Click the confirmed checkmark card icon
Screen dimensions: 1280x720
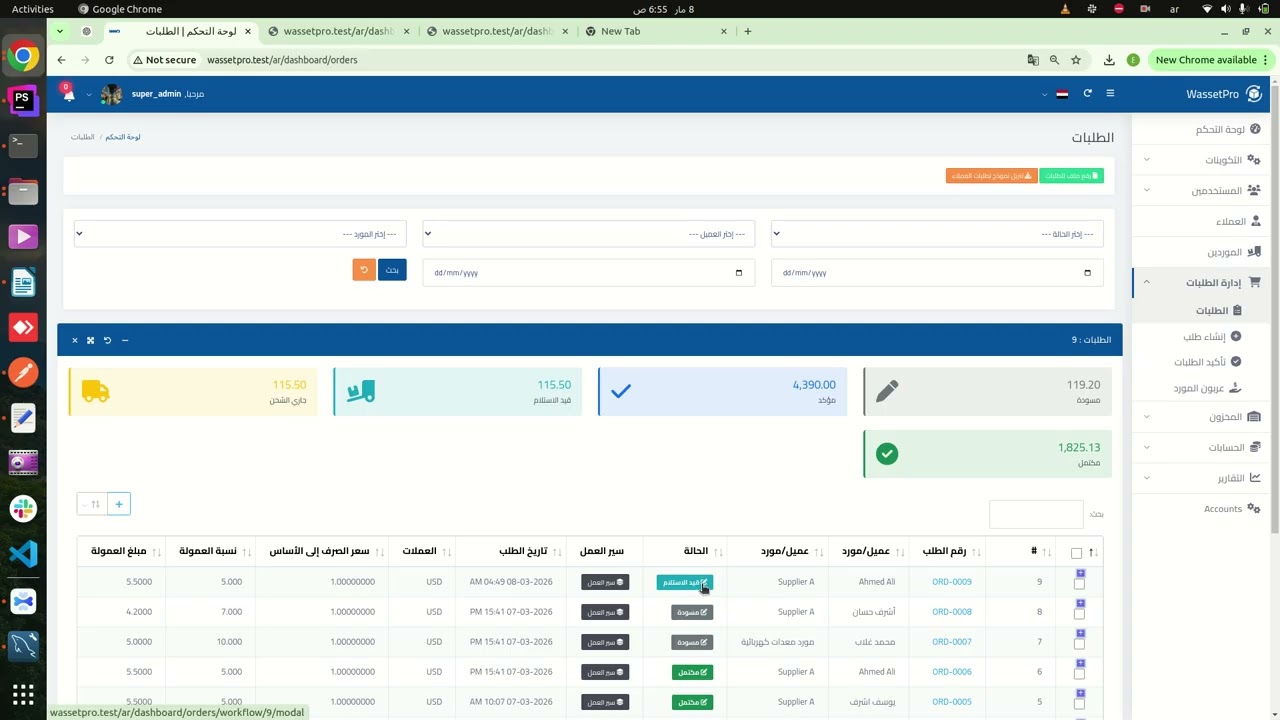coord(621,391)
